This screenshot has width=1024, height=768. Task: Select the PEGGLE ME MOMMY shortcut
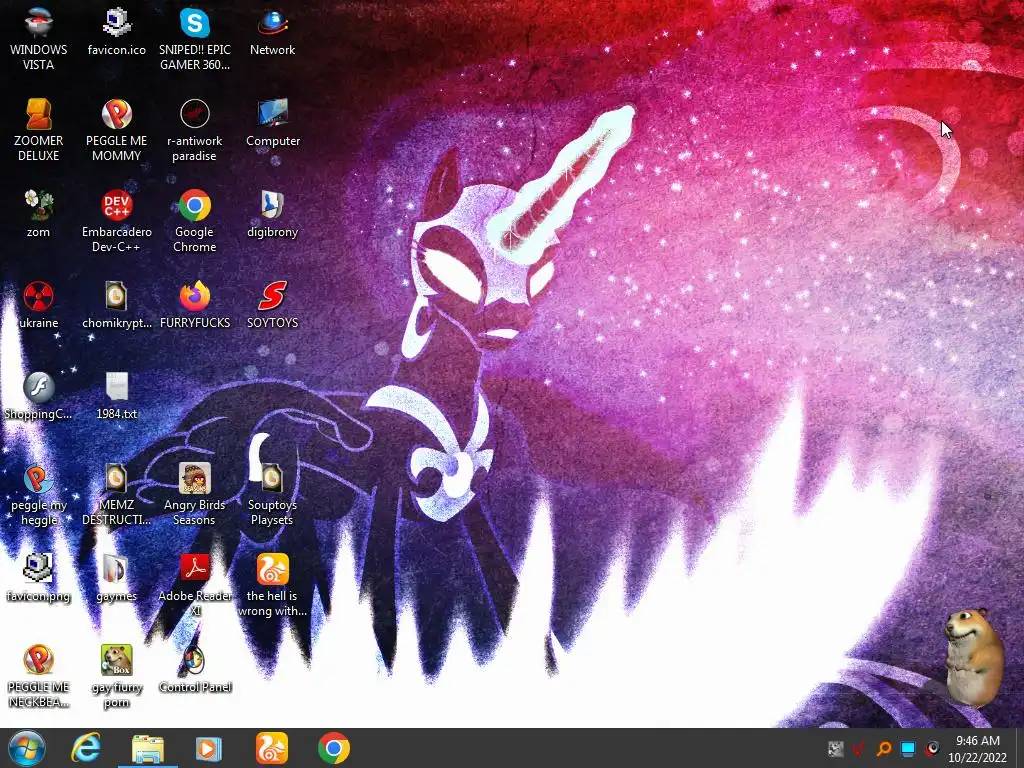116,131
